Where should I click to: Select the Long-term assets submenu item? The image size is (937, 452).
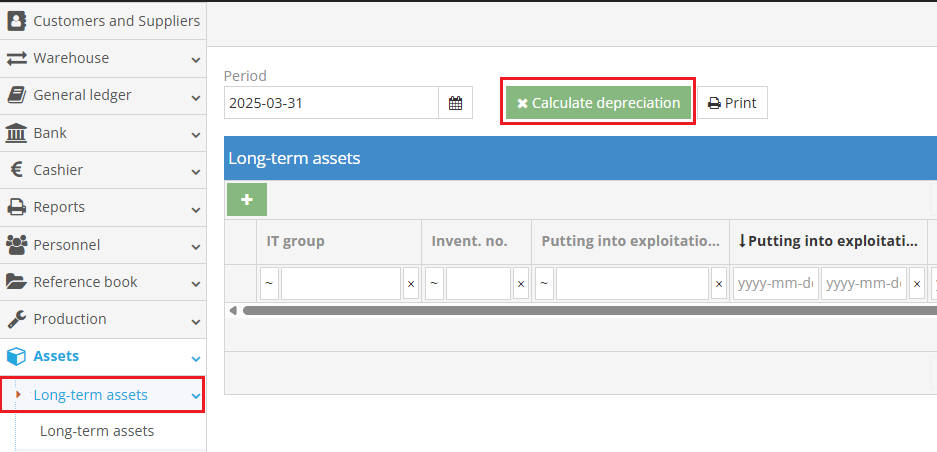(96, 431)
